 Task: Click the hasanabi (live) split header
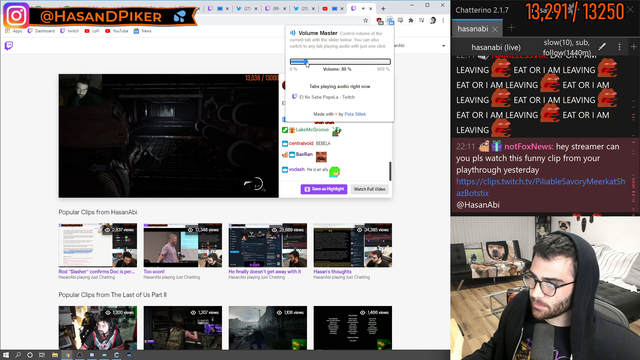coord(496,48)
